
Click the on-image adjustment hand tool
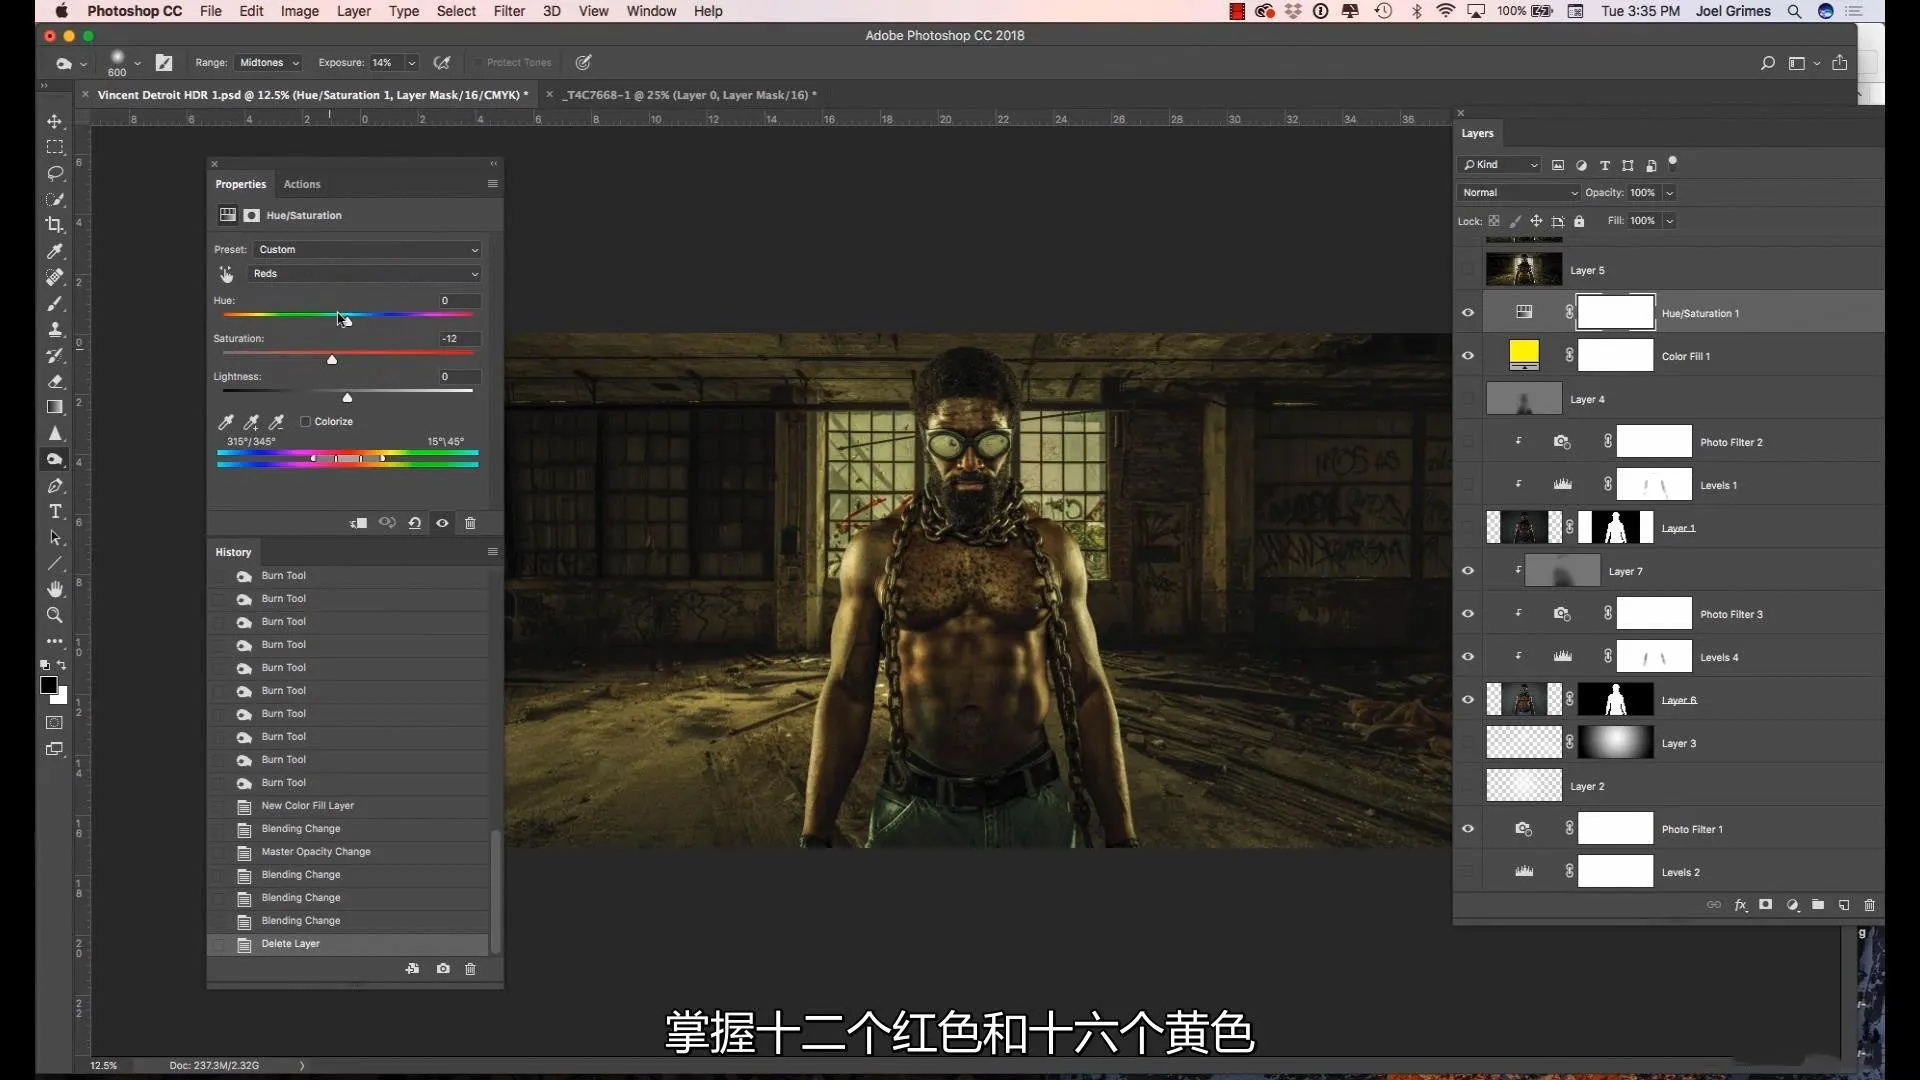pos(226,274)
